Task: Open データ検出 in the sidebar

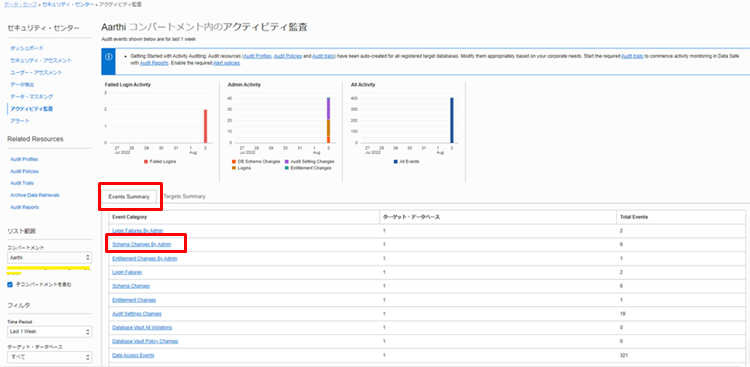Action: [x=22, y=85]
